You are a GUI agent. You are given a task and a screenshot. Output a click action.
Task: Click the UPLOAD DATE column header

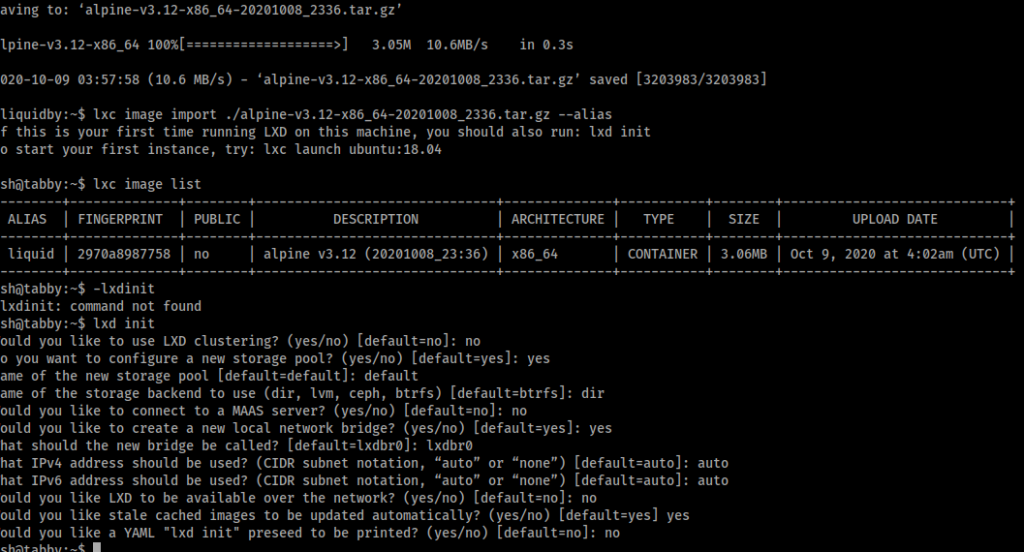895,219
